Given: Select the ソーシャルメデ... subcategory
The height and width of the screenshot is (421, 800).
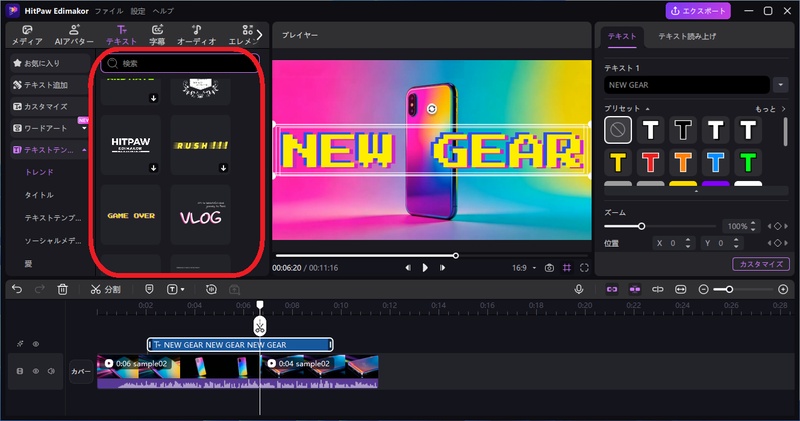Looking at the screenshot, I should click(53, 240).
